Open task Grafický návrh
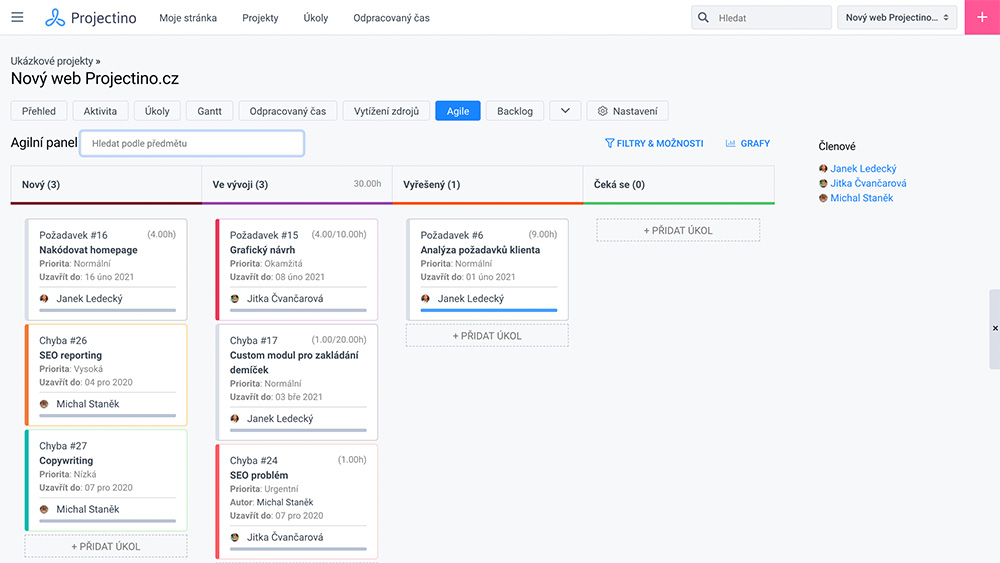 pos(263,250)
